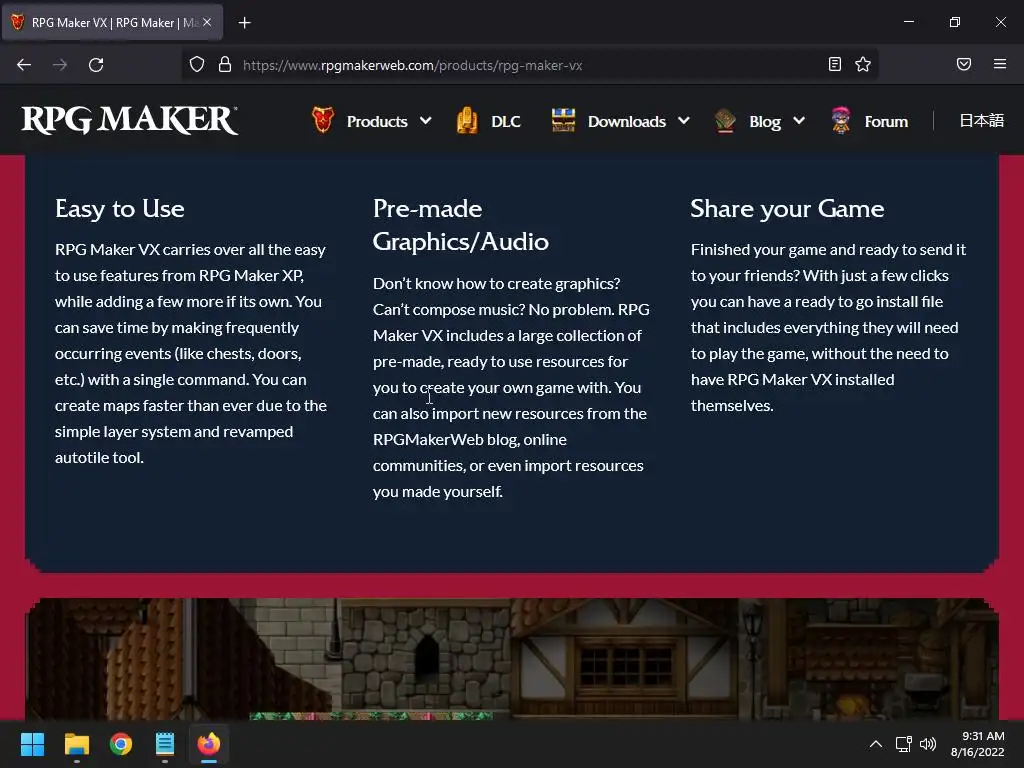Screen dimensions: 1024x768
Task: Save page to Pocket icon
Action: [964, 64]
